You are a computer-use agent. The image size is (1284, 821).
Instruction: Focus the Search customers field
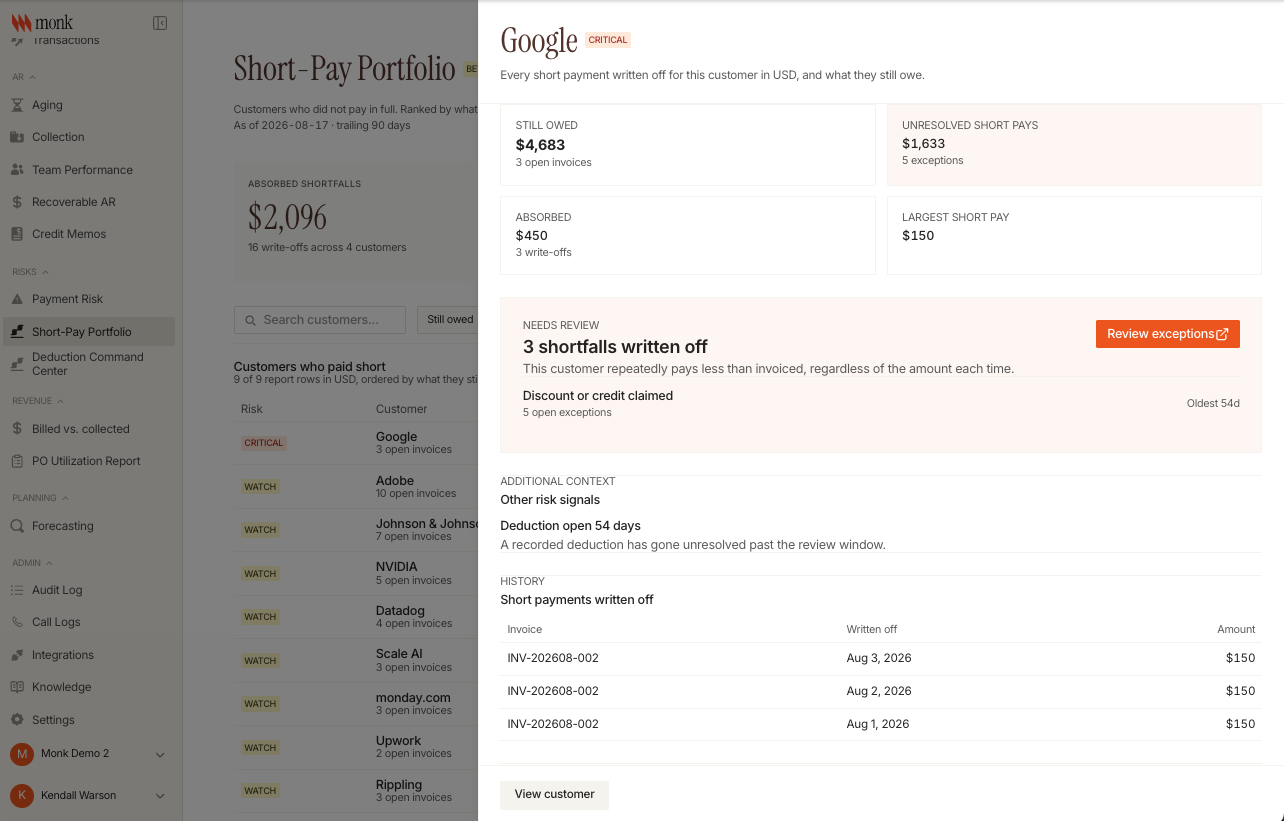pos(320,320)
